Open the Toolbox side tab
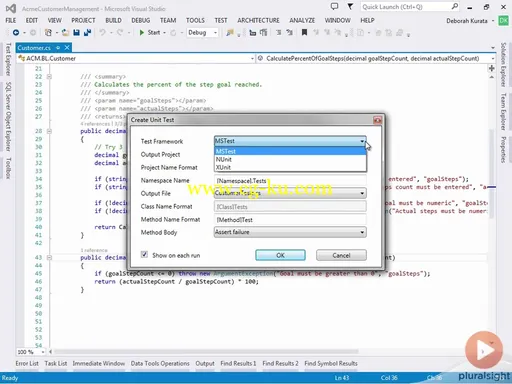The width and height of the screenshot is (512, 384). (x=8, y=168)
